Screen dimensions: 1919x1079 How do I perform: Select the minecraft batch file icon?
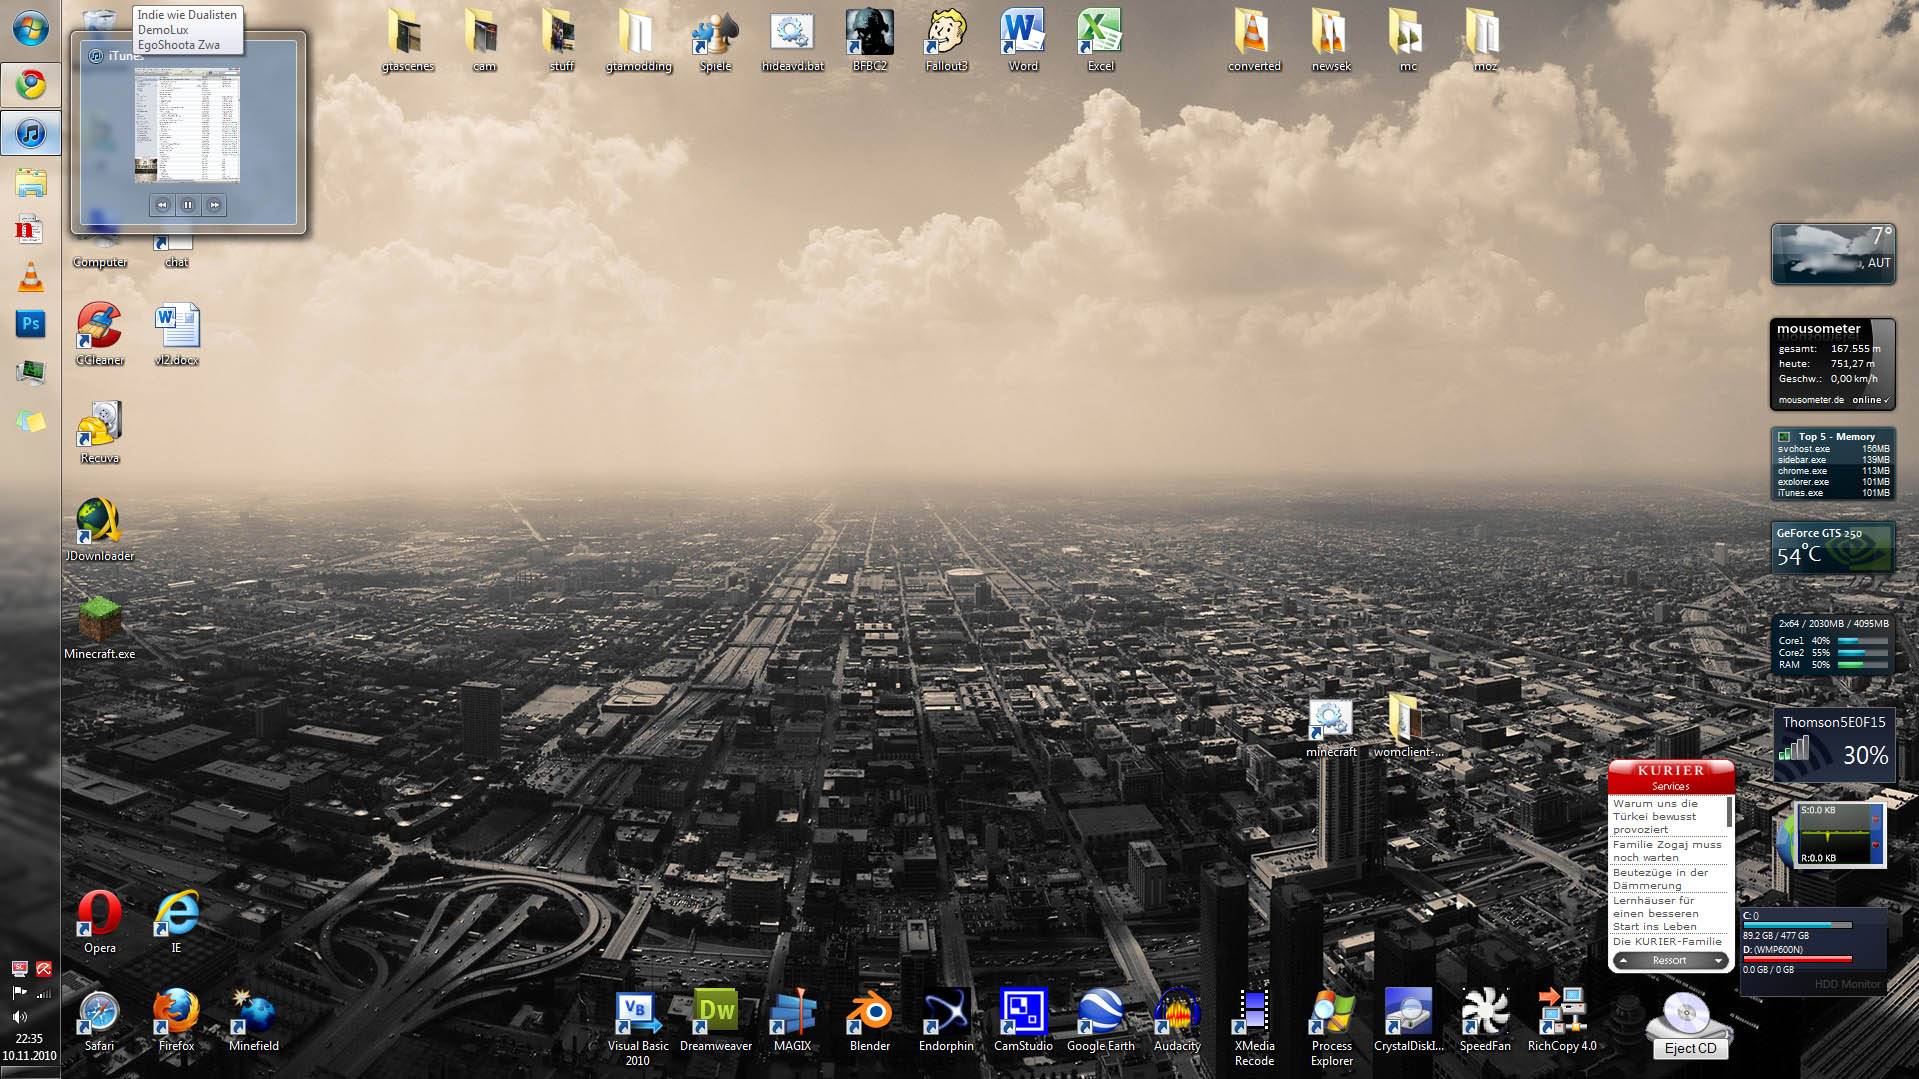pyautogui.click(x=1331, y=727)
